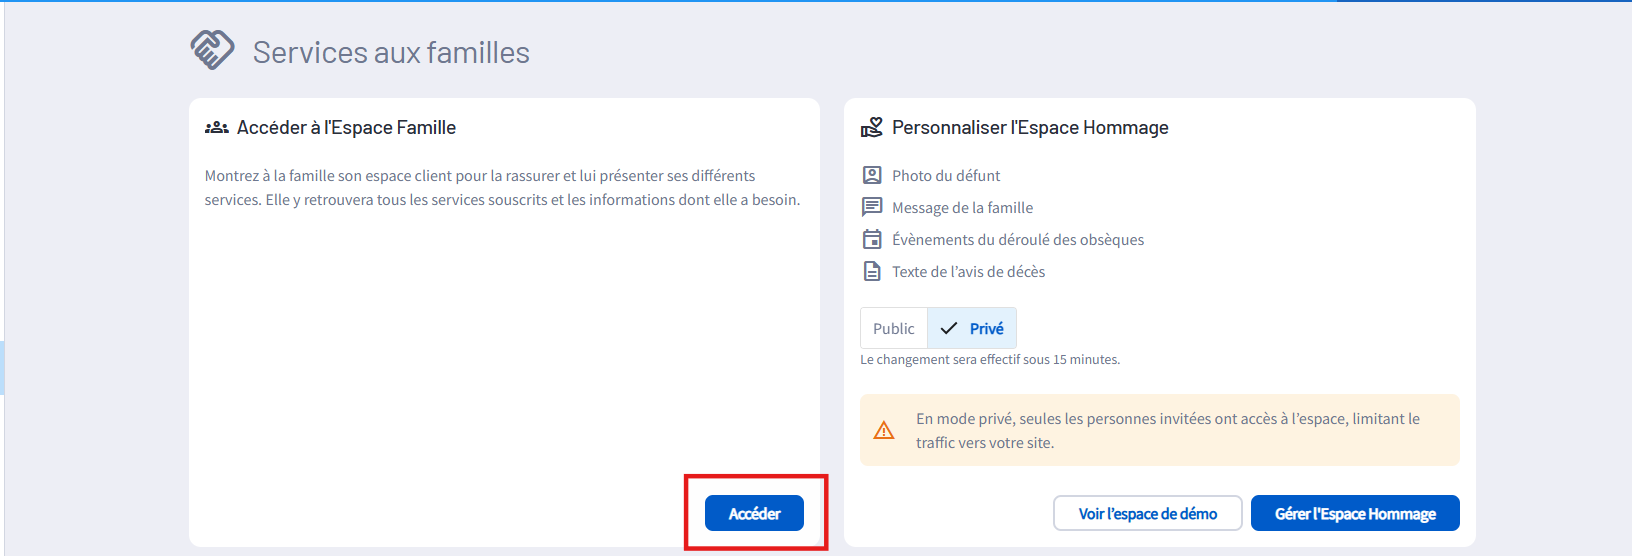
Task: Click the checkmark icon in the Privé option
Action: click(949, 328)
